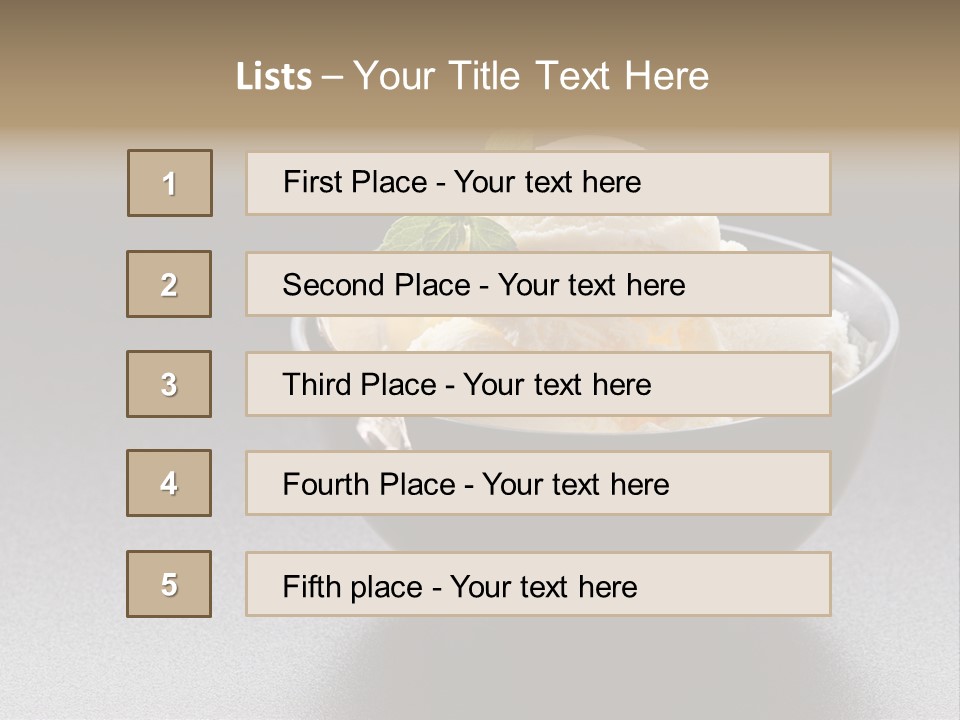Click the Third Place text box
Viewport: 960px width, 720px height.
click(x=538, y=384)
